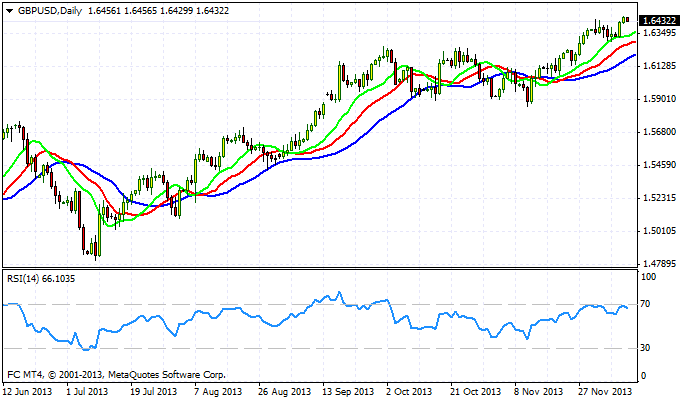
Task: Click the date label 7 Aug 2013
Action: 218,391
